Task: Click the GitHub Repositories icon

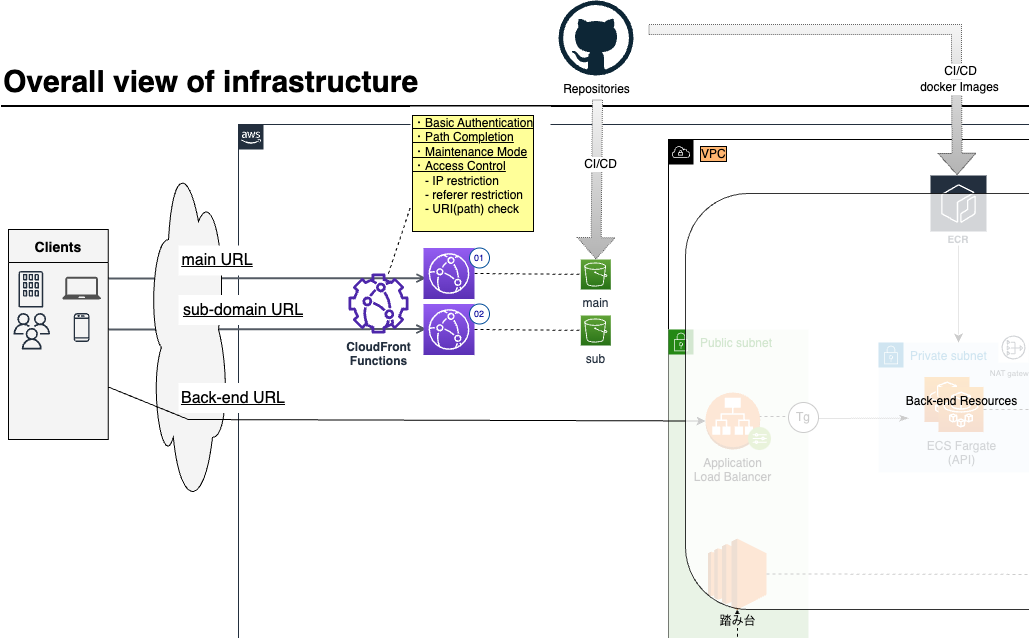Action: tap(595, 39)
